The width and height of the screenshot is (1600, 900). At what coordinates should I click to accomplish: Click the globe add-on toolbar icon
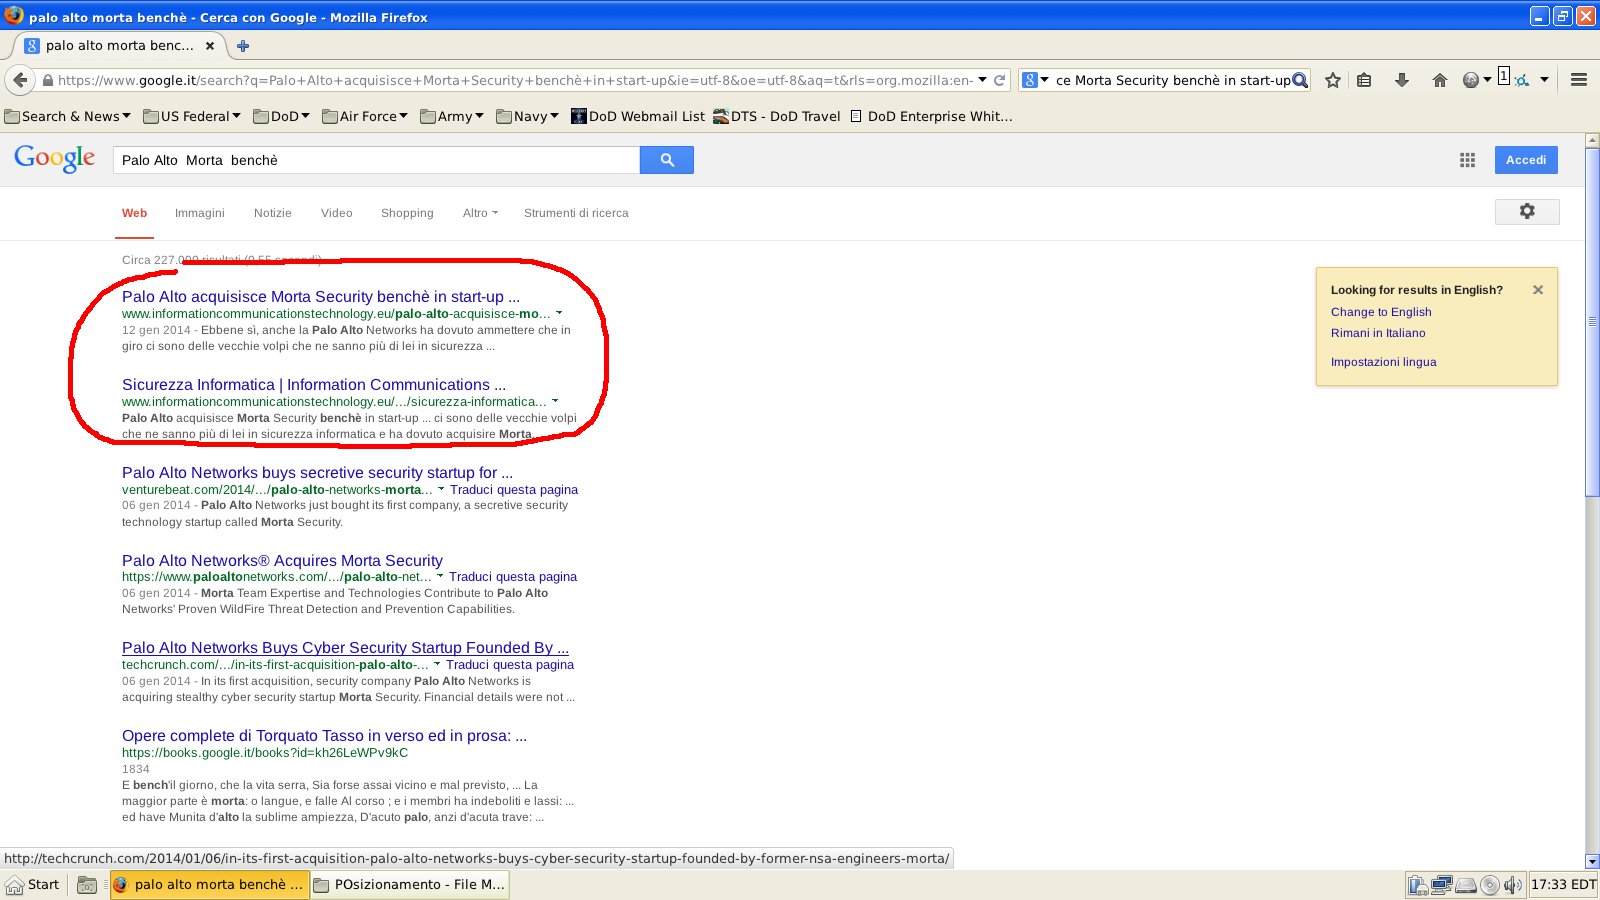coord(1470,80)
